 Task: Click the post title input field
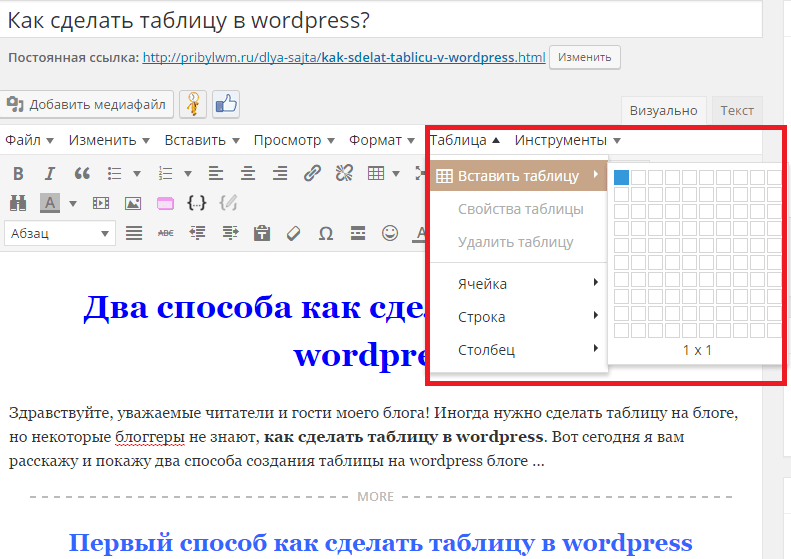(x=381, y=20)
